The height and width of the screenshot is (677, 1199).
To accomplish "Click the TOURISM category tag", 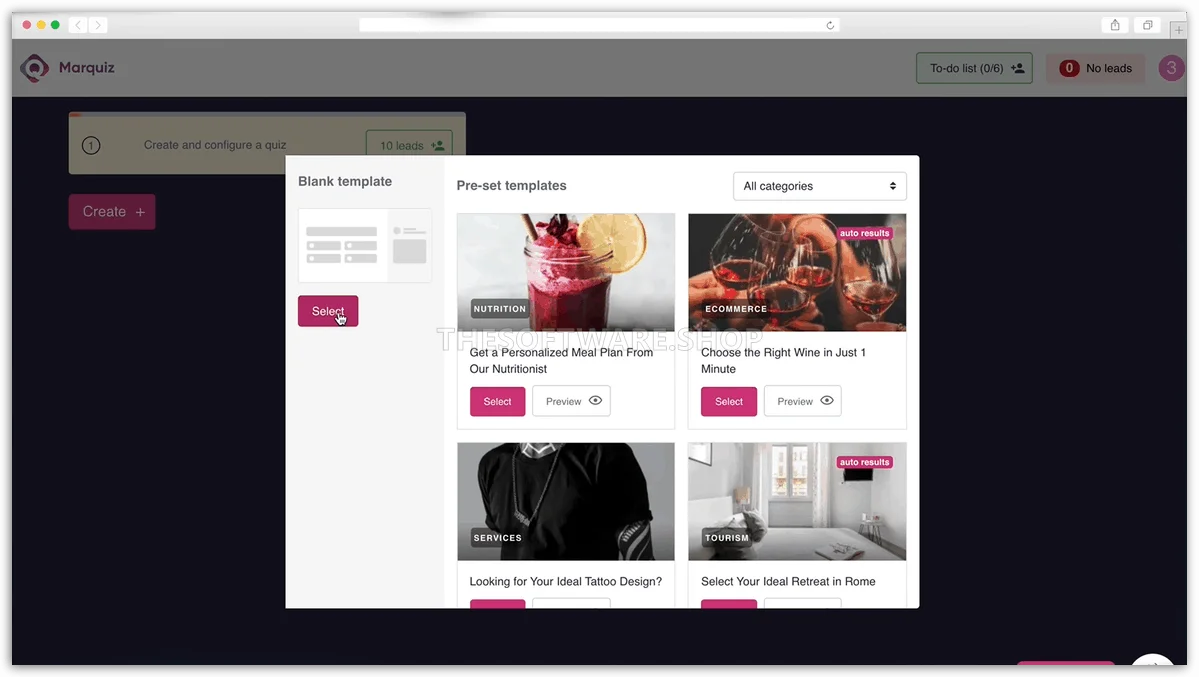I will point(727,538).
